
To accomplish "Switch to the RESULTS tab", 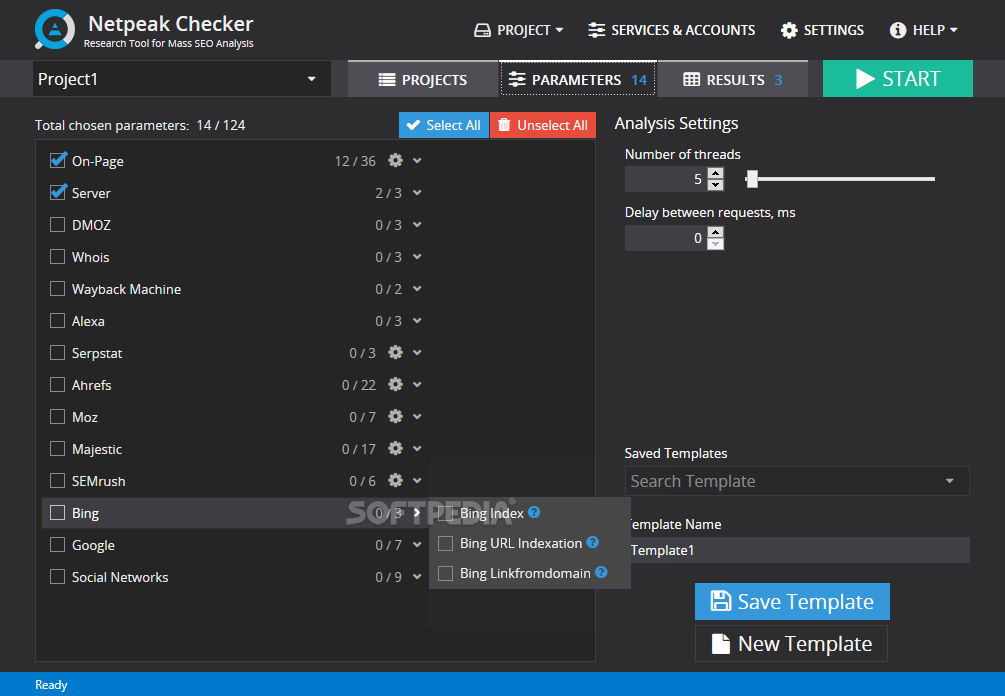I will [x=733, y=79].
